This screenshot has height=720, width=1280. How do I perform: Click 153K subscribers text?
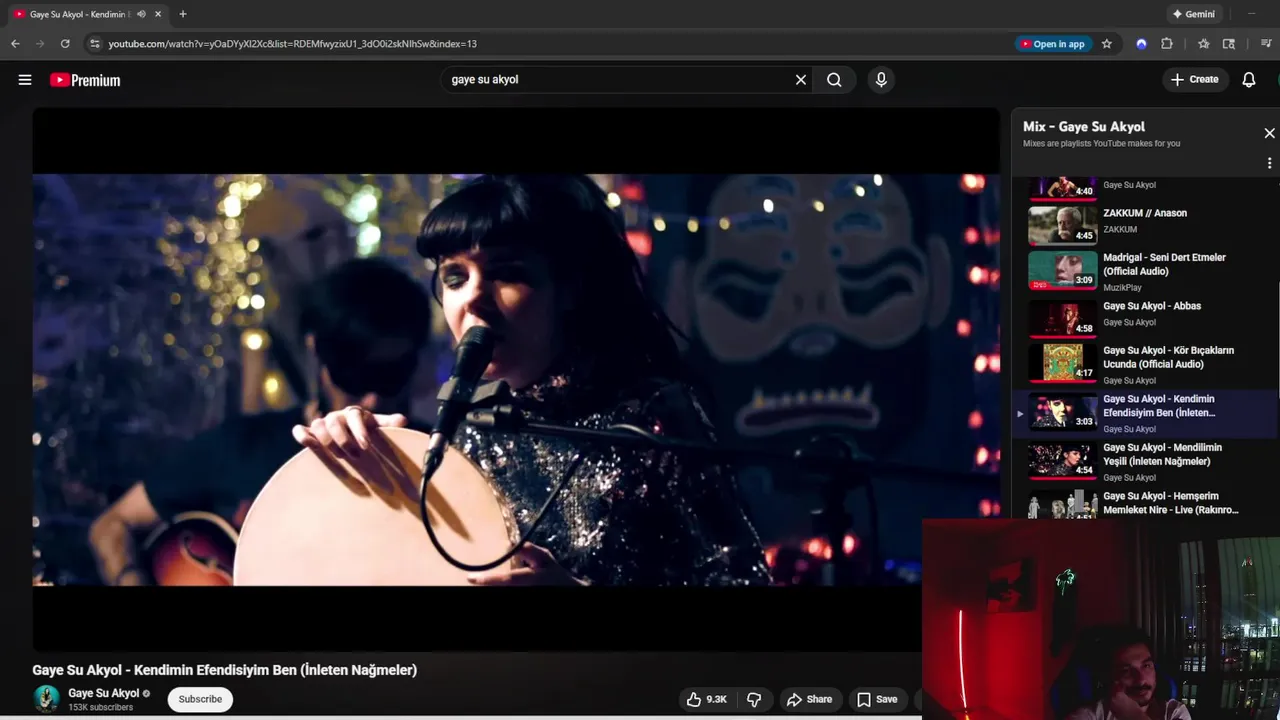click(x=100, y=708)
